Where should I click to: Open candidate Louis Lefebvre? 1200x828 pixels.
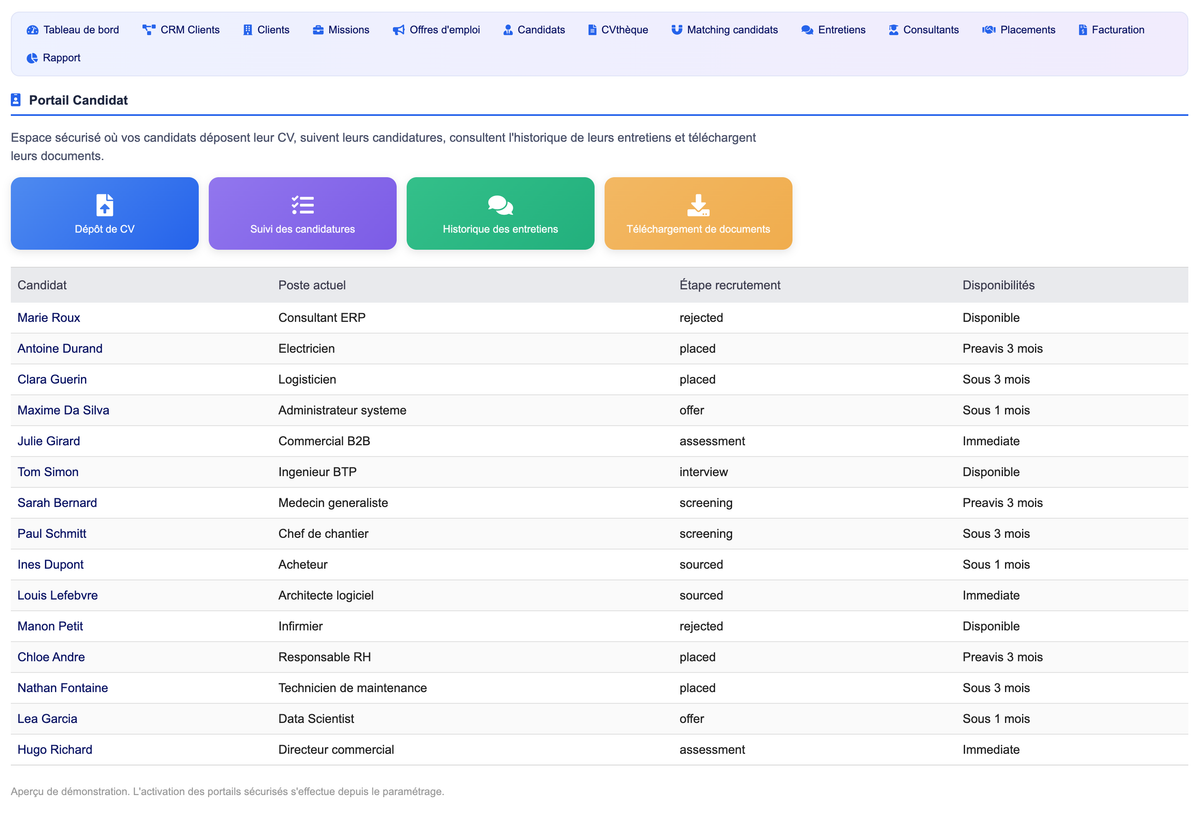click(58, 596)
